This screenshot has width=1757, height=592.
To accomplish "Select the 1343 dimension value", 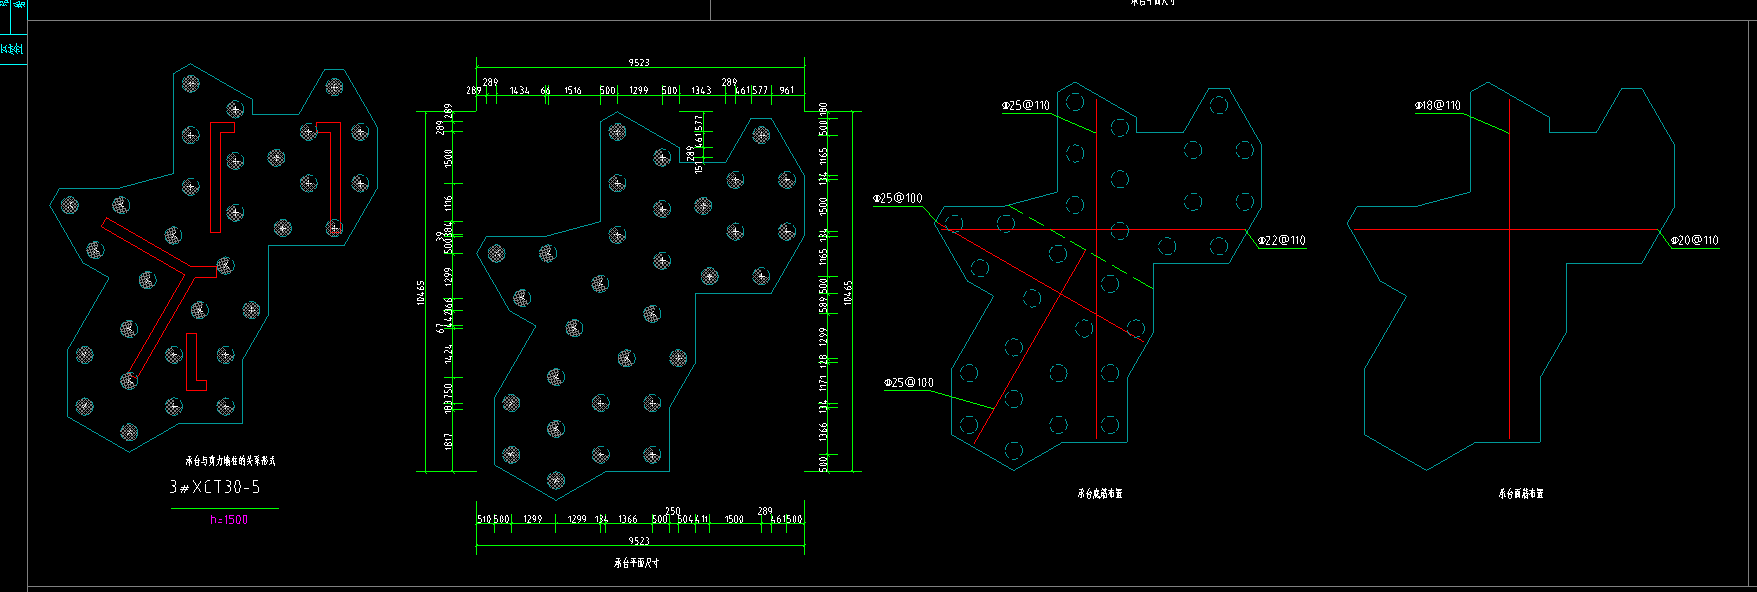I will point(701,91).
